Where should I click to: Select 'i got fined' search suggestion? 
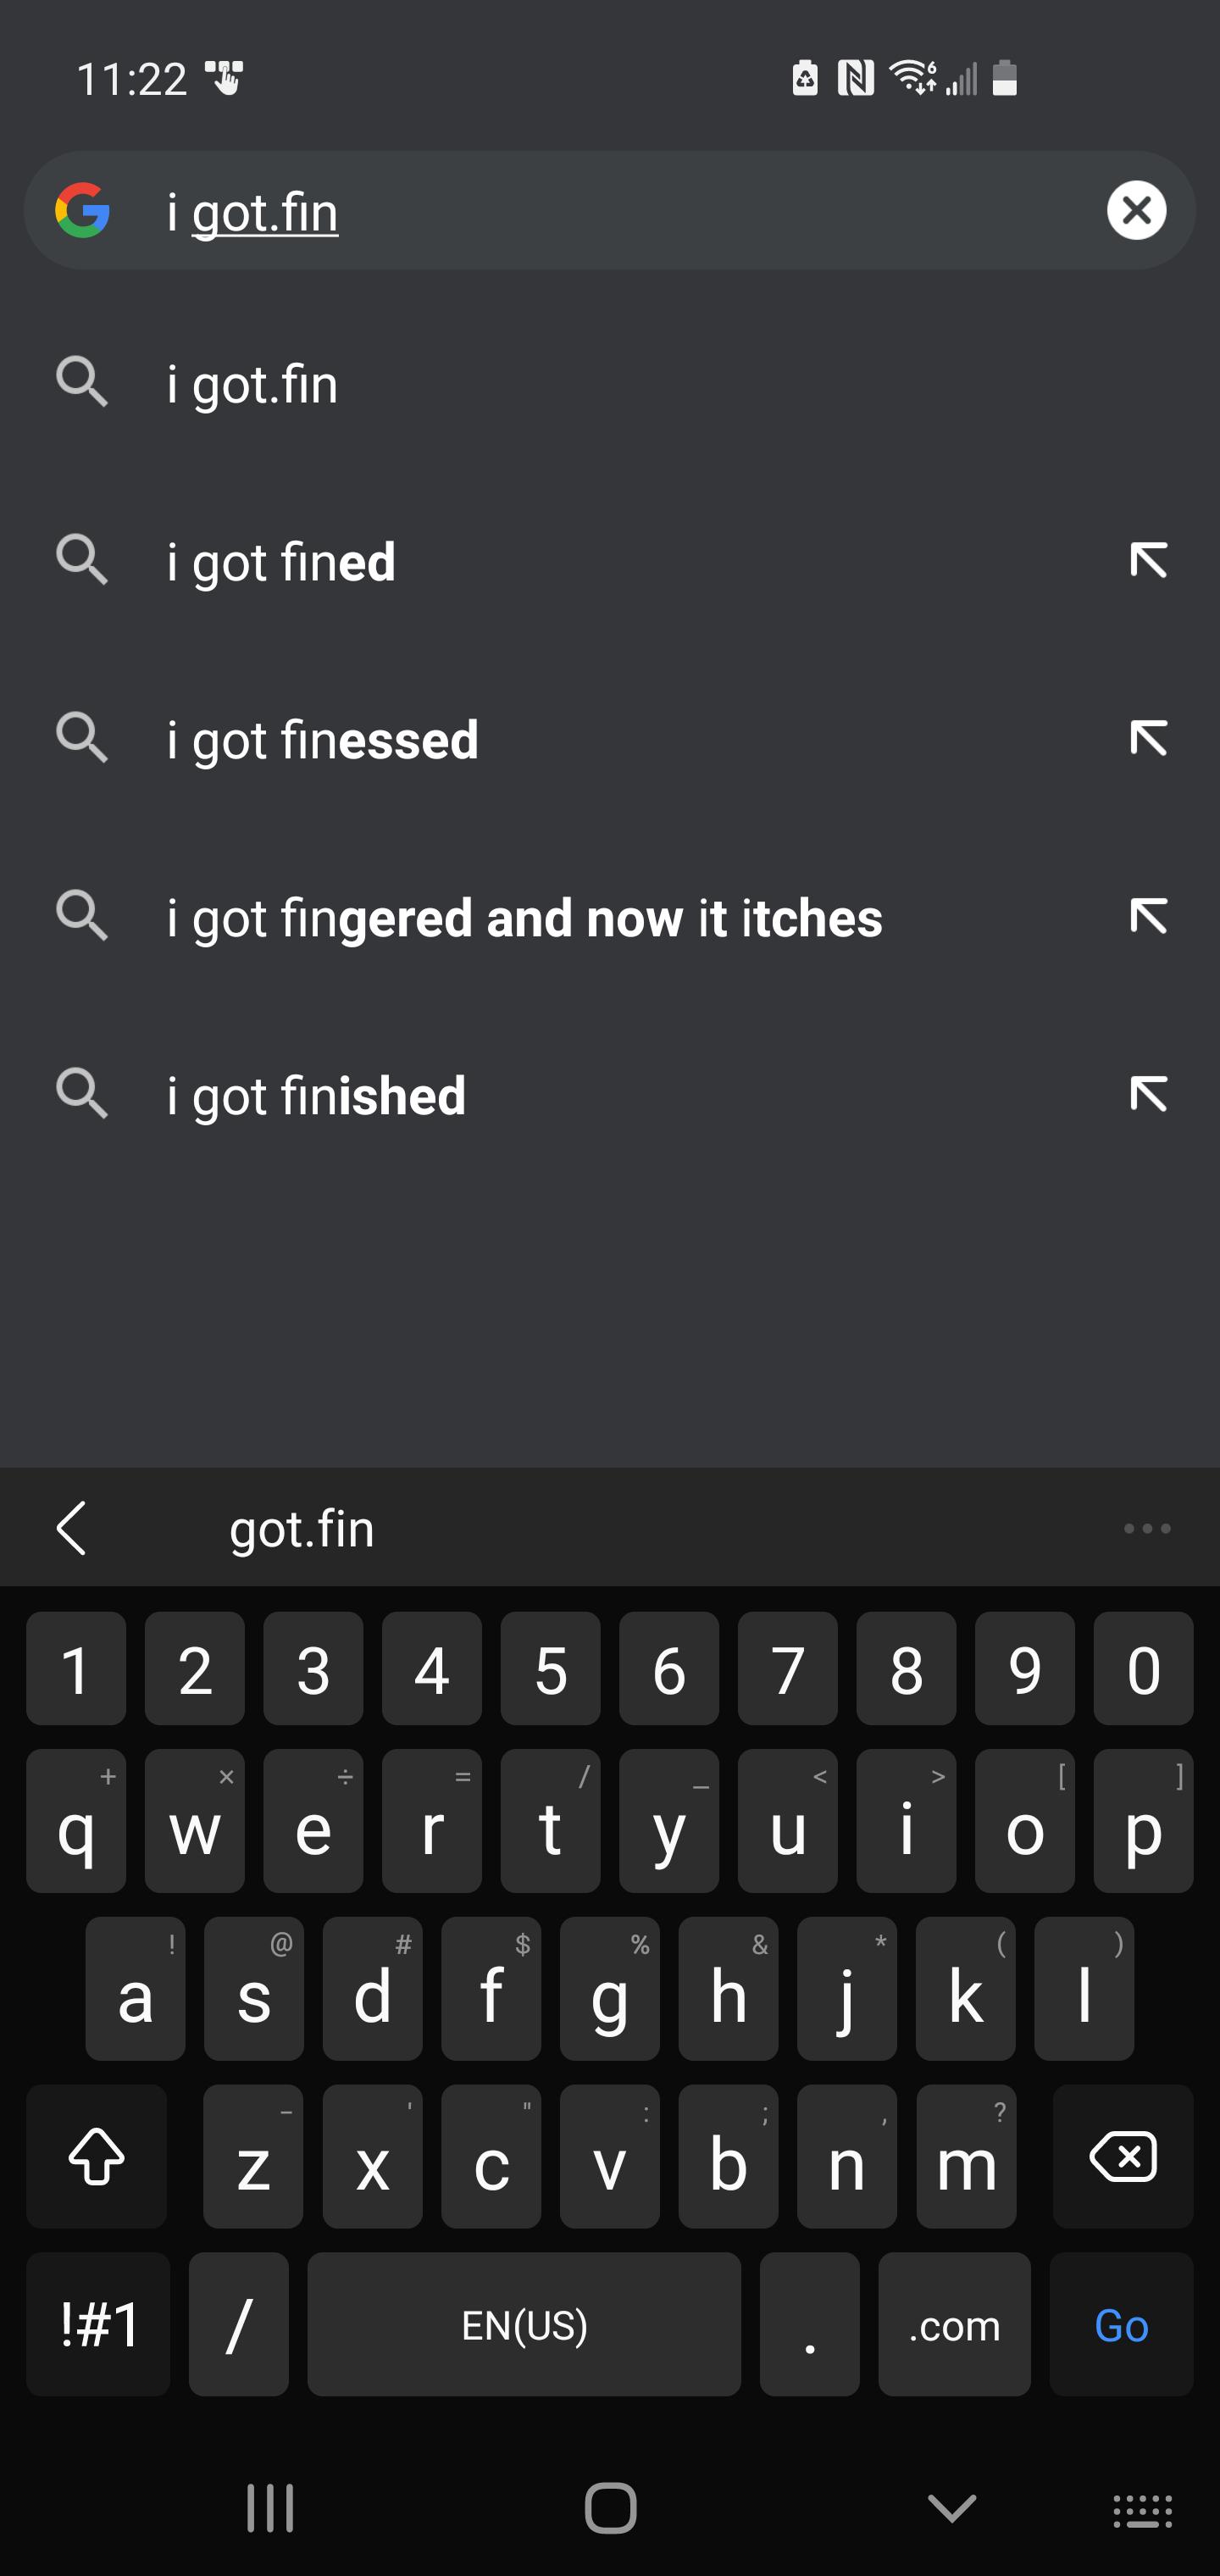point(282,562)
